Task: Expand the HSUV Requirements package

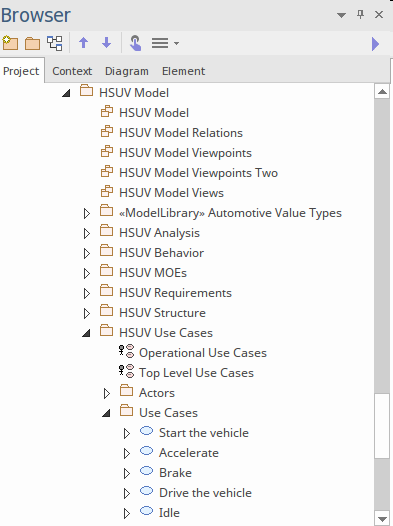Action: pos(87,293)
